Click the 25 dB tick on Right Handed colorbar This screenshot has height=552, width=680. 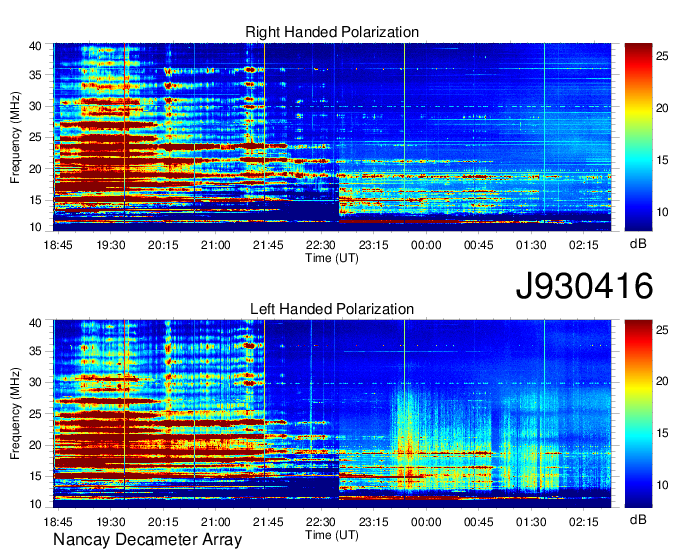(662, 56)
